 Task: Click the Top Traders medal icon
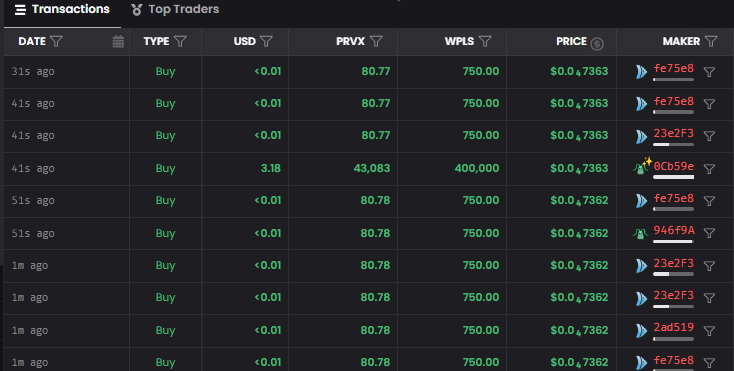click(x=137, y=9)
